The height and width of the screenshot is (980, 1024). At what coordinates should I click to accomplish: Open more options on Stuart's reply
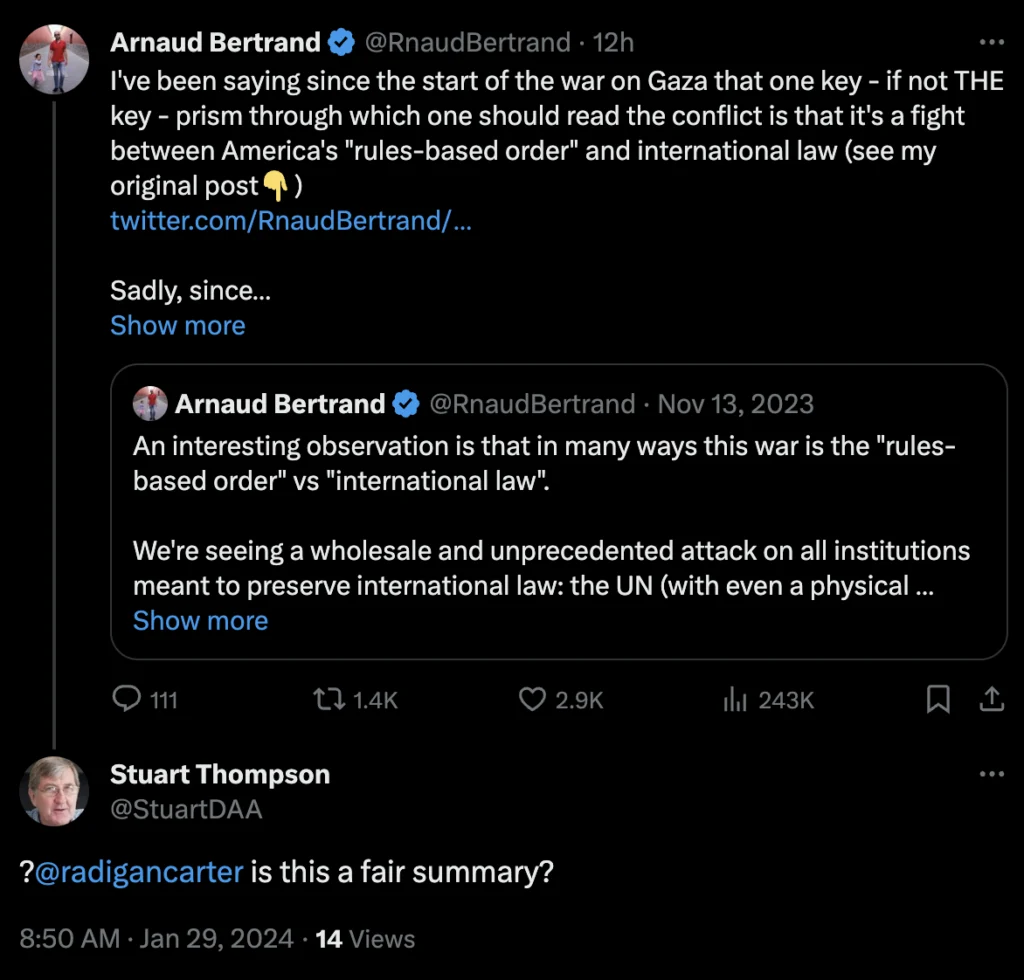click(x=990, y=774)
